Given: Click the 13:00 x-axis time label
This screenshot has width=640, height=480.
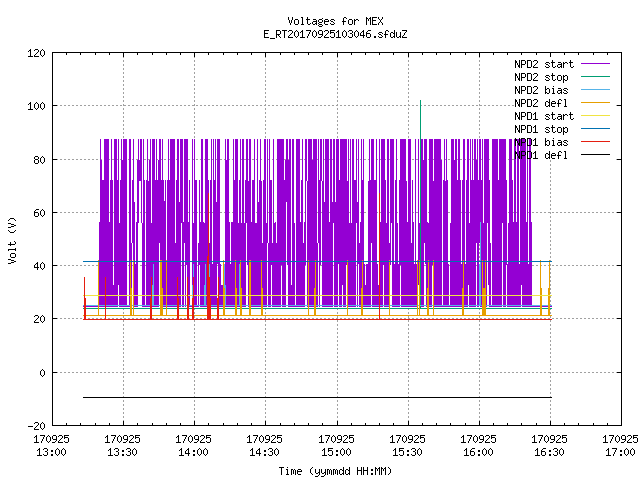Looking at the screenshot, I should click(51, 453).
